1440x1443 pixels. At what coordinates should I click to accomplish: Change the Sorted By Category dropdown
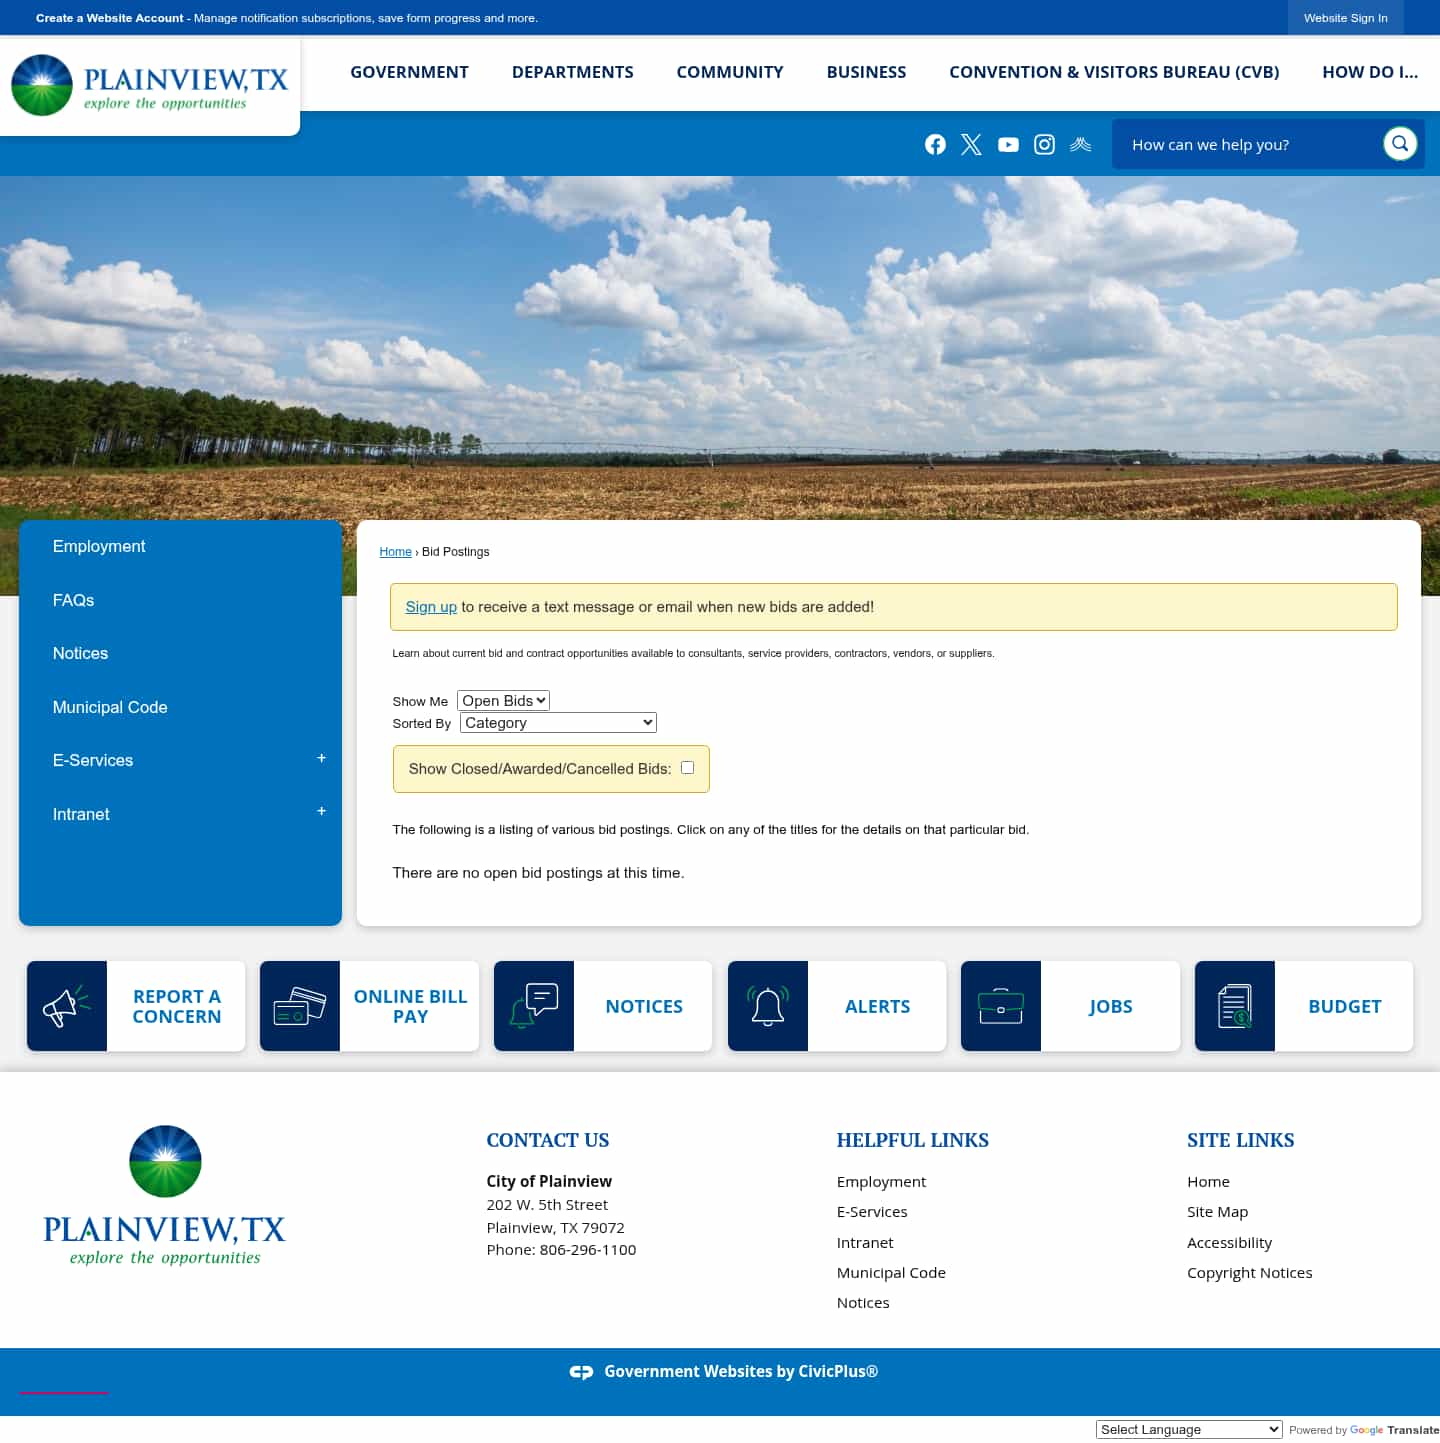point(557,722)
